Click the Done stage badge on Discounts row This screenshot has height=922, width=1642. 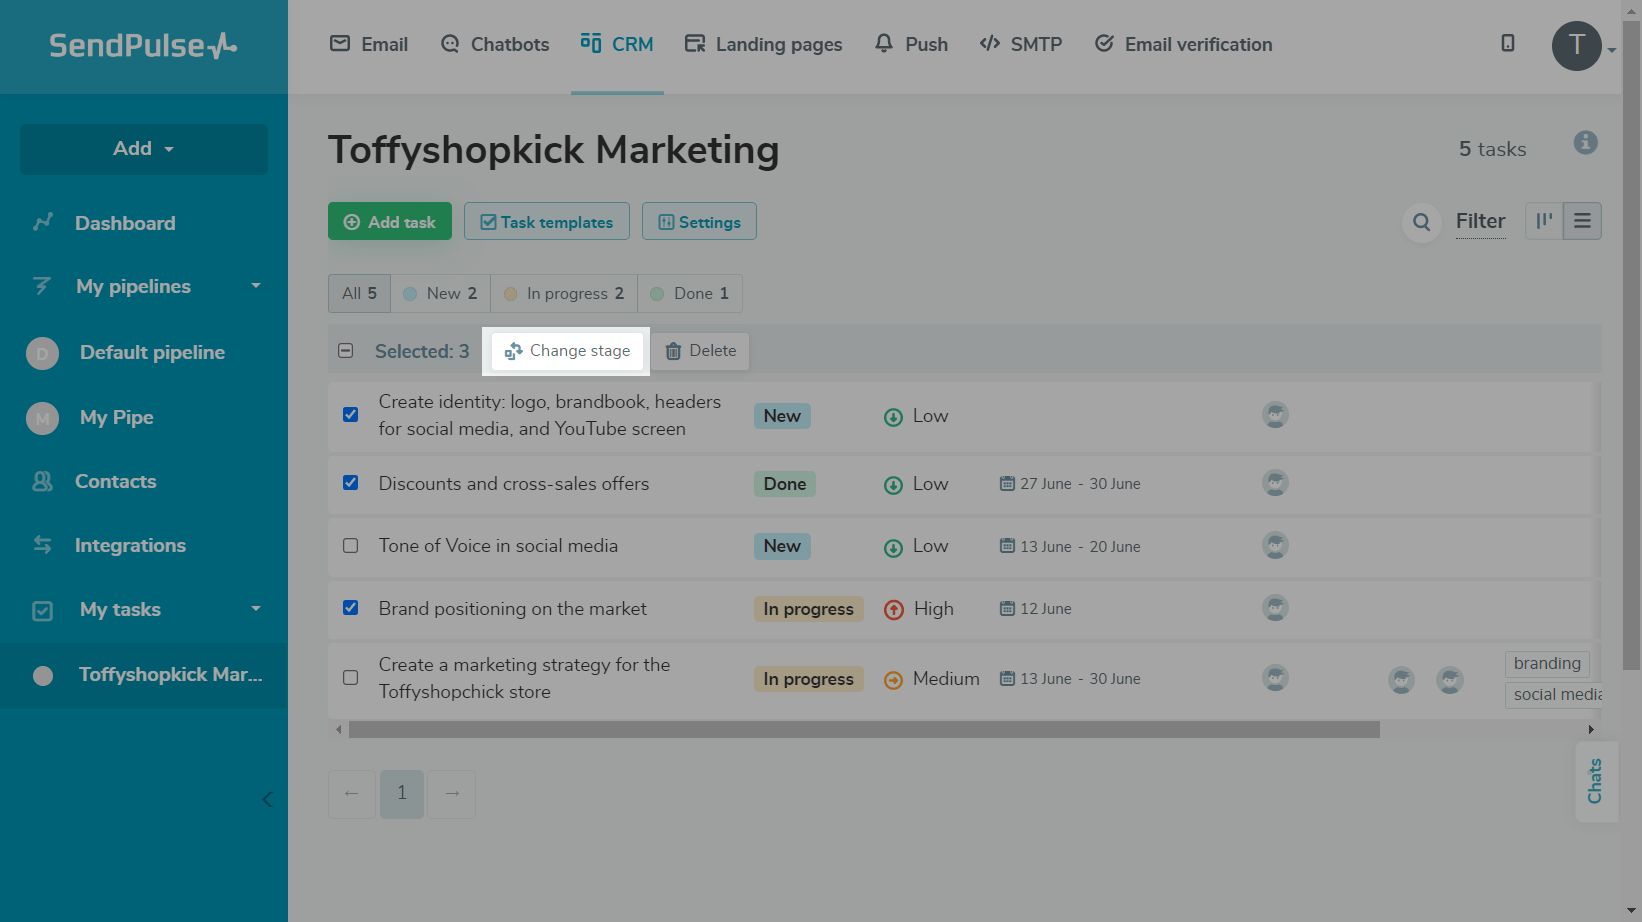pyautogui.click(x=785, y=484)
